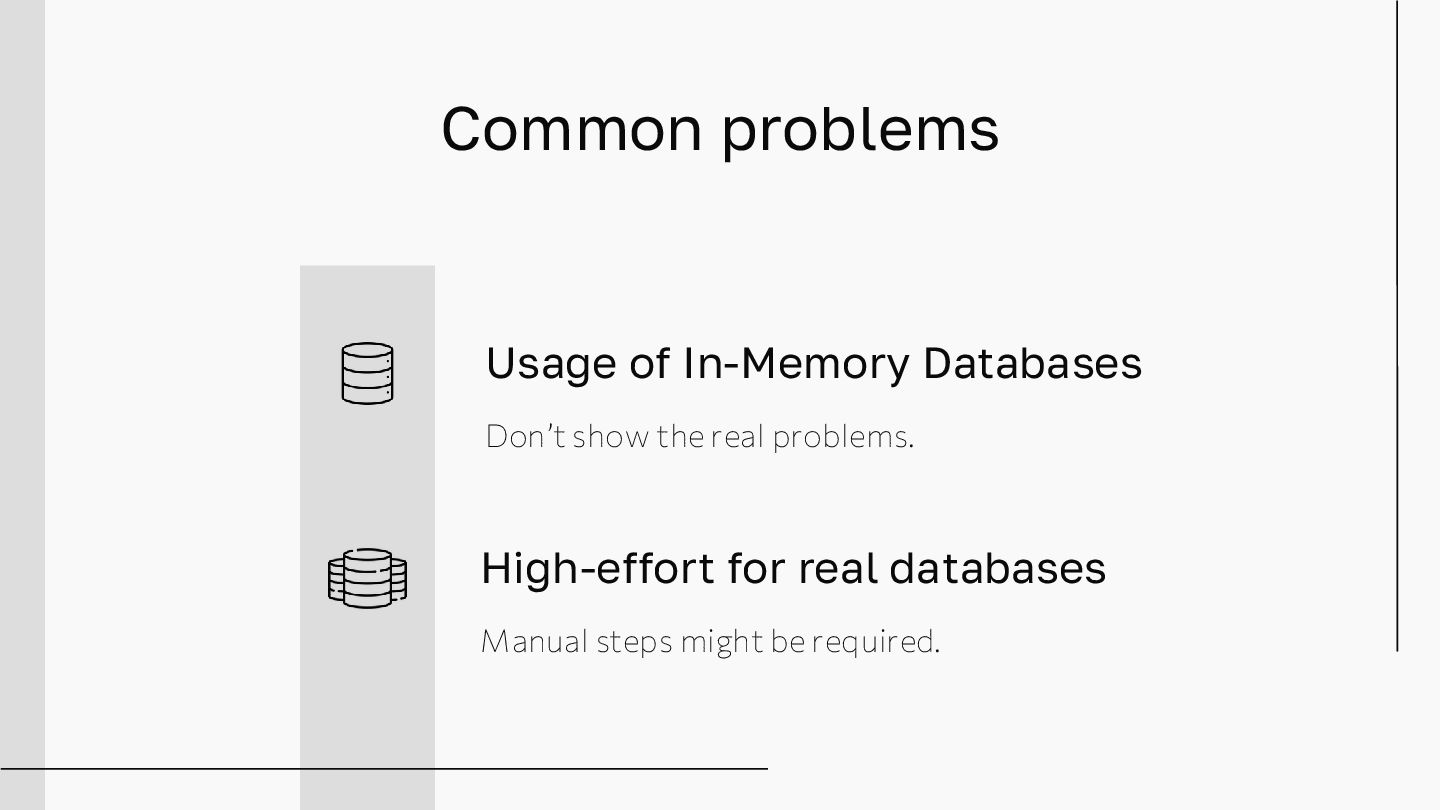The height and width of the screenshot is (810, 1440).
Task: Click the horizontal black line near the bottom
Action: coord(384,768)
